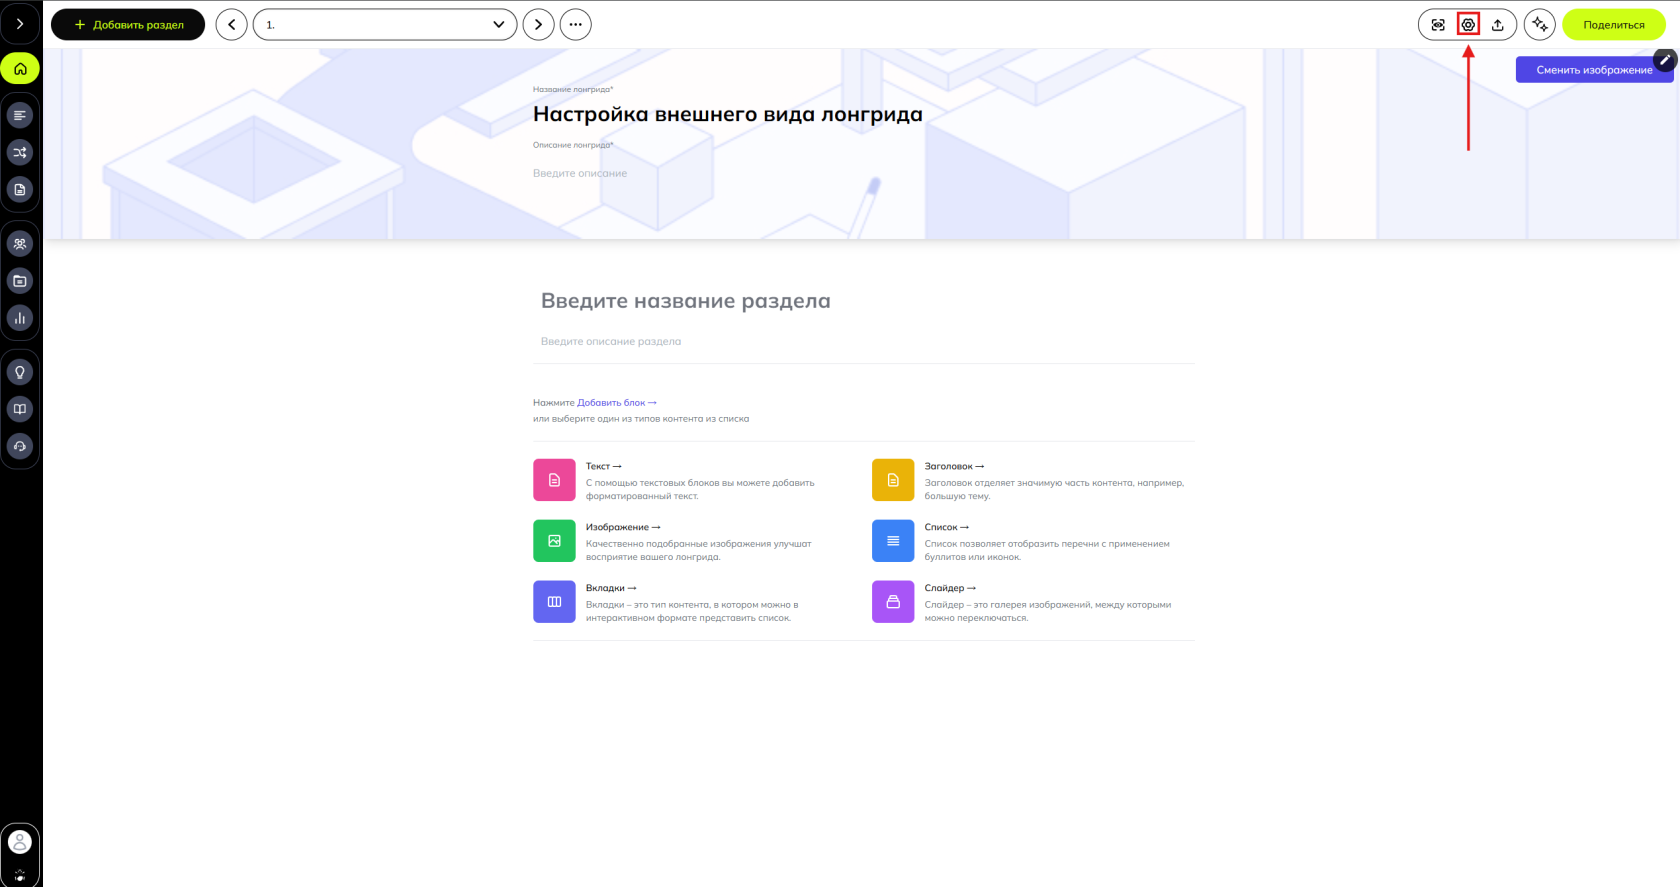The image size is (1680, 887).
Task: Expand the section selector dropdown
Action: point(385,25)
